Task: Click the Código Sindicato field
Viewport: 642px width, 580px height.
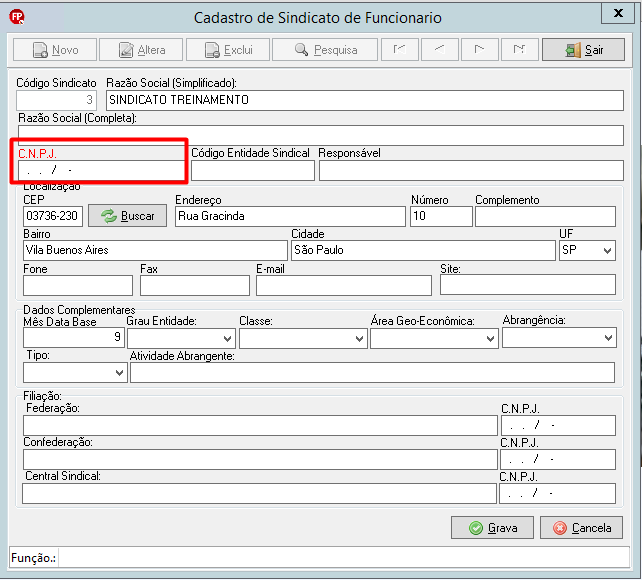Action: point(56,100)
